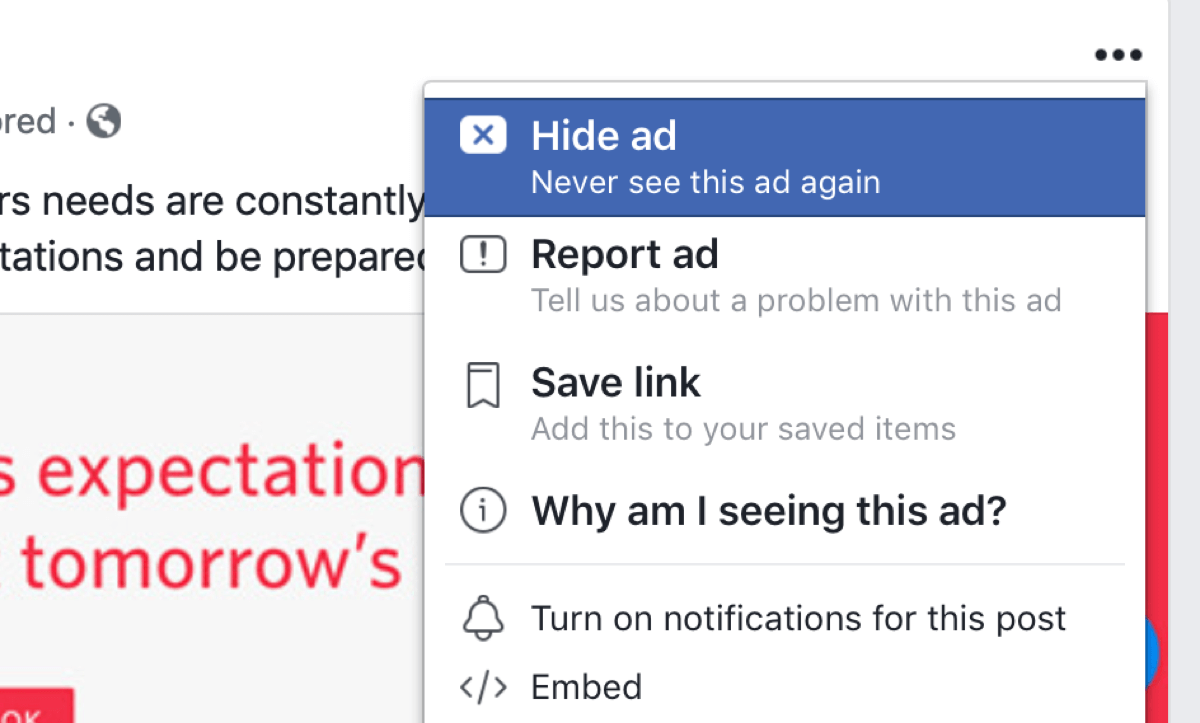
Task: Select the "Hide ad" menu title
Action: click(x=604, y=136)
